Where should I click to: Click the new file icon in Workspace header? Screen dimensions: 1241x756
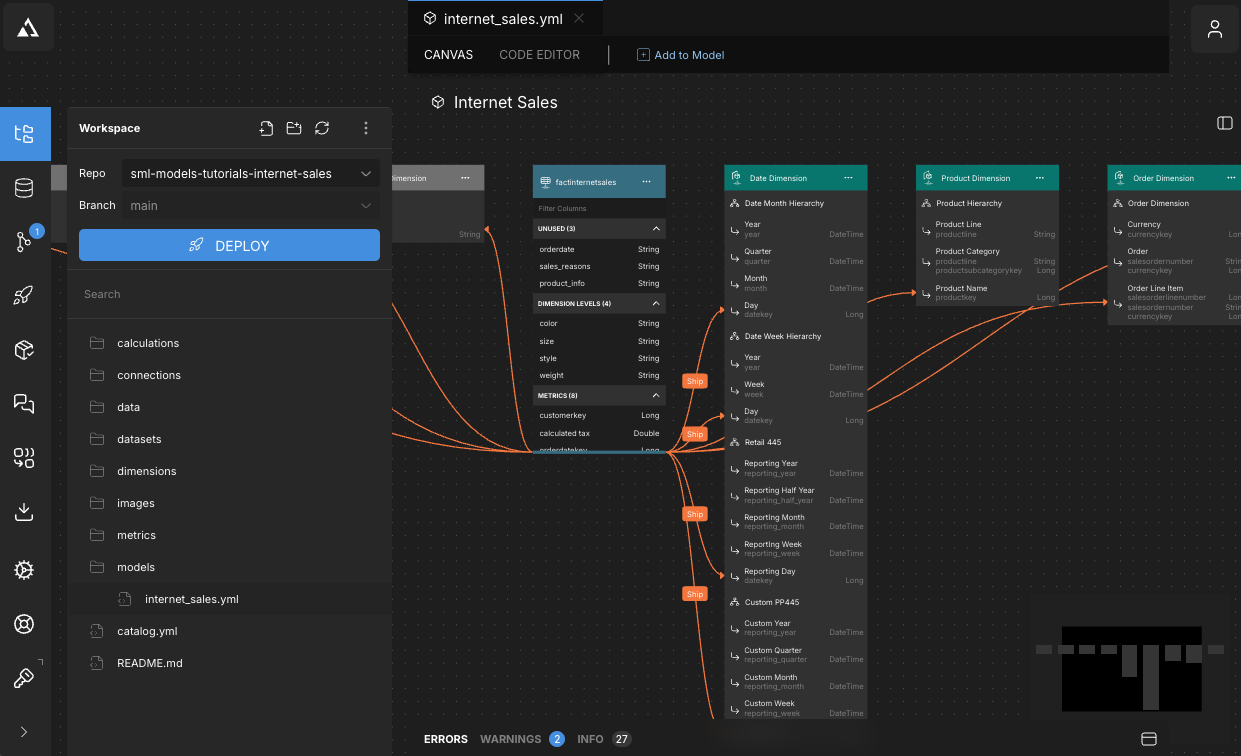[266, 128]
